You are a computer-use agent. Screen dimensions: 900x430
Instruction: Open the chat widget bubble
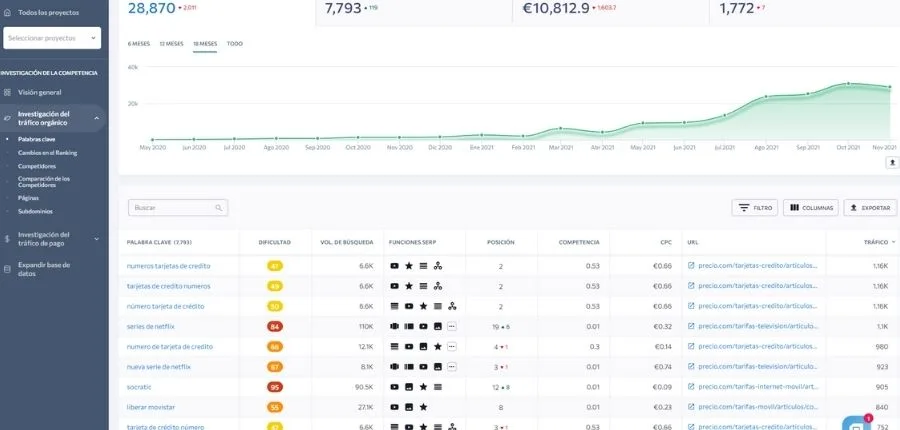856,423
